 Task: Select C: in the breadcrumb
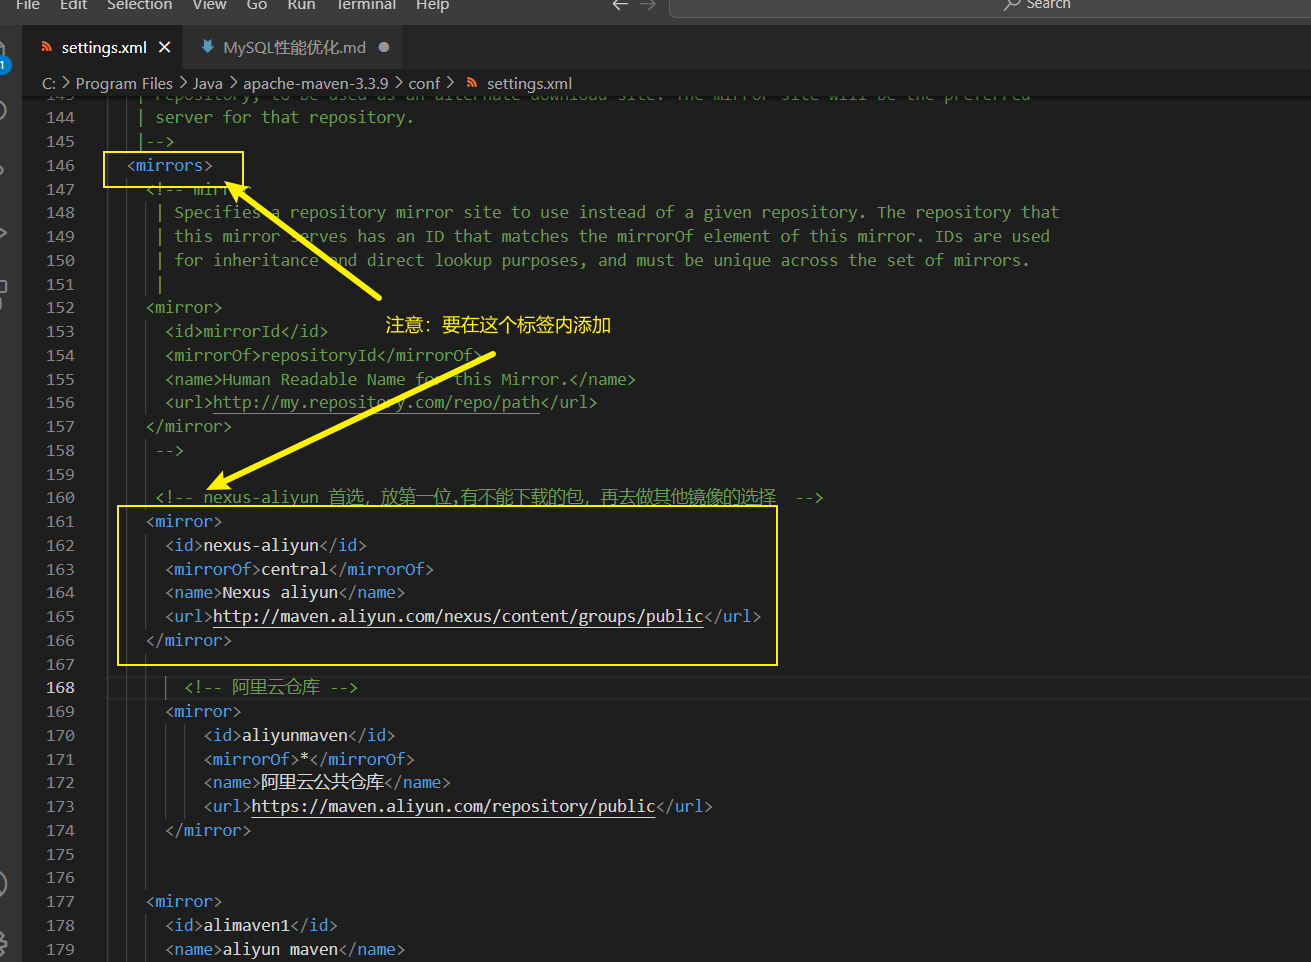[49, 83]
